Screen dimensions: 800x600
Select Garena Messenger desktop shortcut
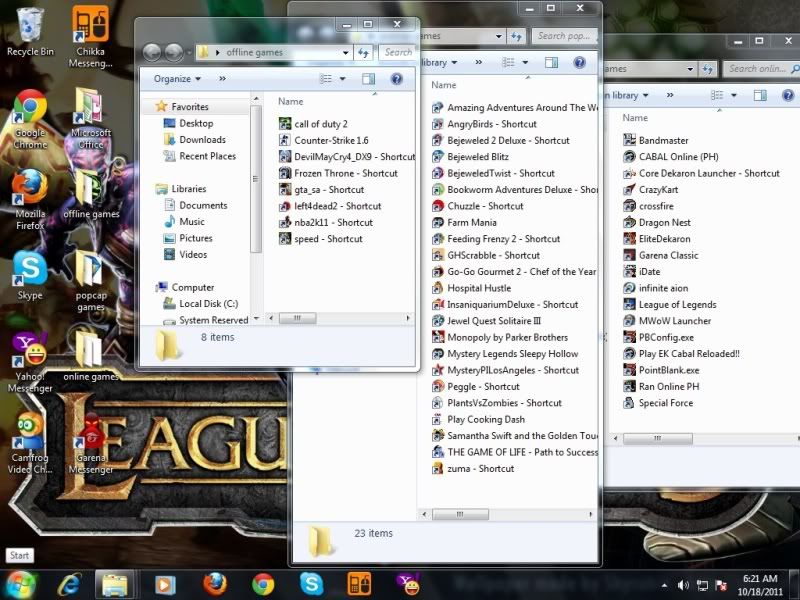pos(90,444)
